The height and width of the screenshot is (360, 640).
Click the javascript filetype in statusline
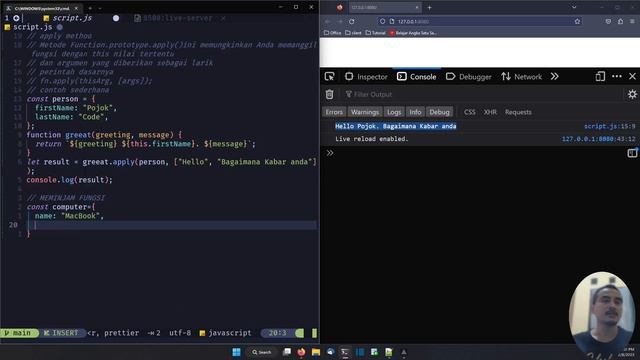pyautogui.click(x=225, y=333)
